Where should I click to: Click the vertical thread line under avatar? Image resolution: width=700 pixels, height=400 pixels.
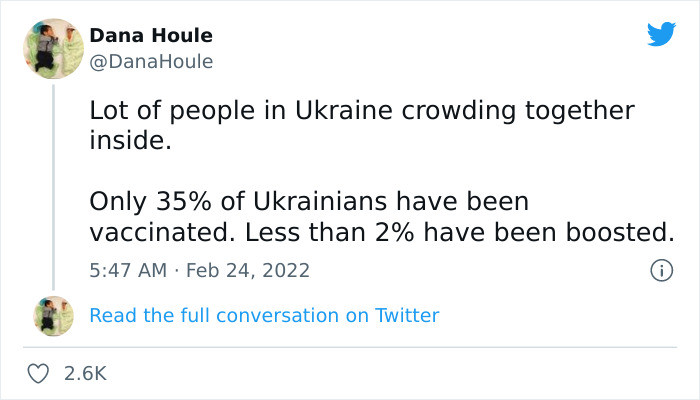pos(54,187)
